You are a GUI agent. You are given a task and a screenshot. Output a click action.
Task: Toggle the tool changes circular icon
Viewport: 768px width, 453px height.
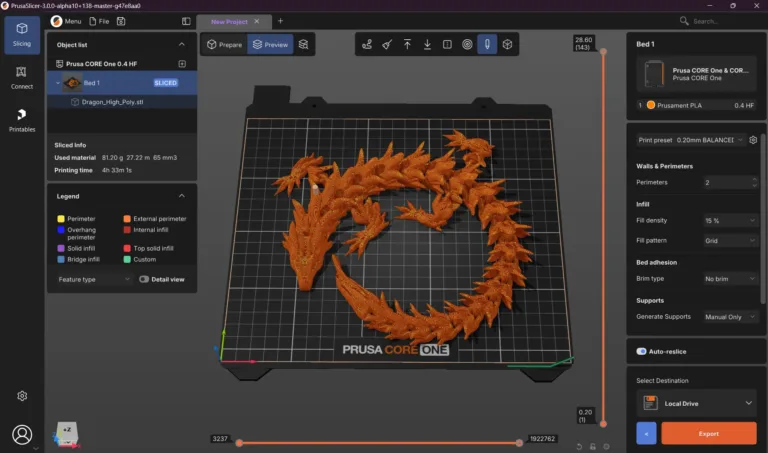click(x=467, y=45)
